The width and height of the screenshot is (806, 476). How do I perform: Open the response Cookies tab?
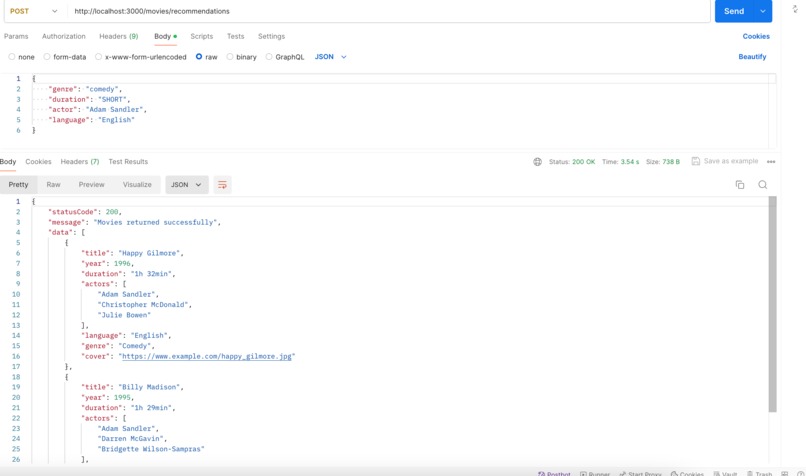click(39, 162)
